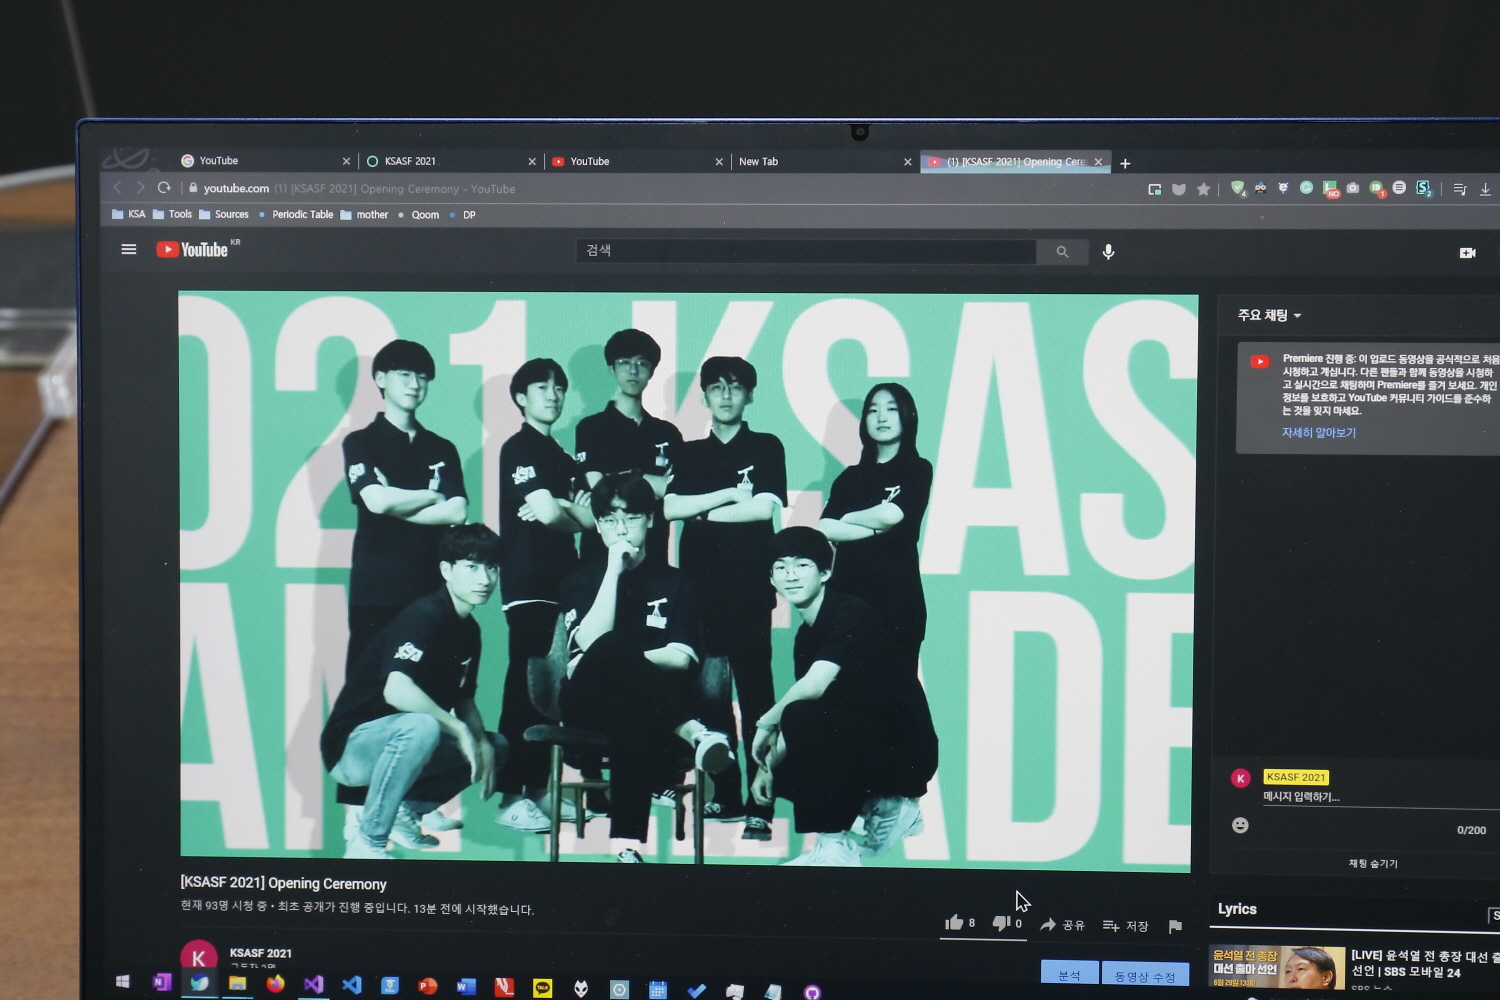The image size is (1500, 1000).
Task: Open the 윤석열 SBS live video thumbnail
Action: tap(1277, 966)
